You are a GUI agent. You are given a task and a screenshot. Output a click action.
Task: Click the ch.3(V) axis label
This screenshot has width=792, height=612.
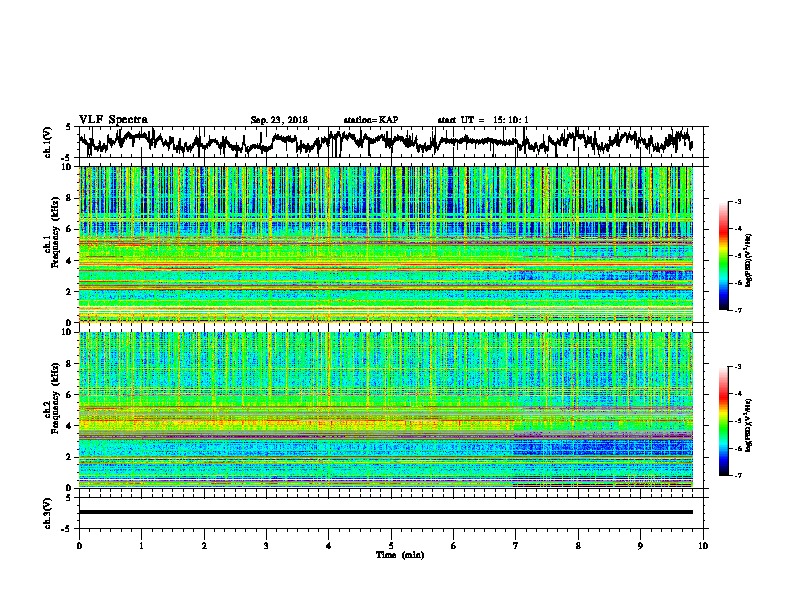[48, 514]
